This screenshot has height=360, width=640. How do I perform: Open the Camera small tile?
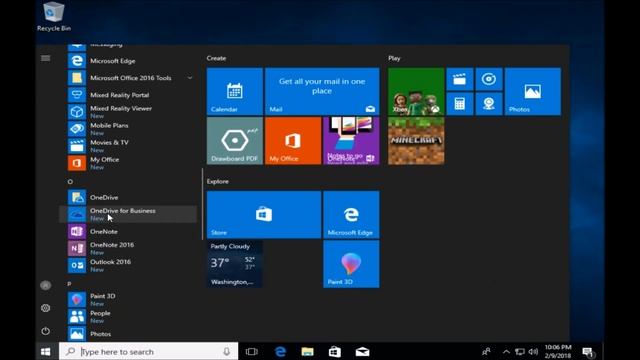click(x=489, y=104)
